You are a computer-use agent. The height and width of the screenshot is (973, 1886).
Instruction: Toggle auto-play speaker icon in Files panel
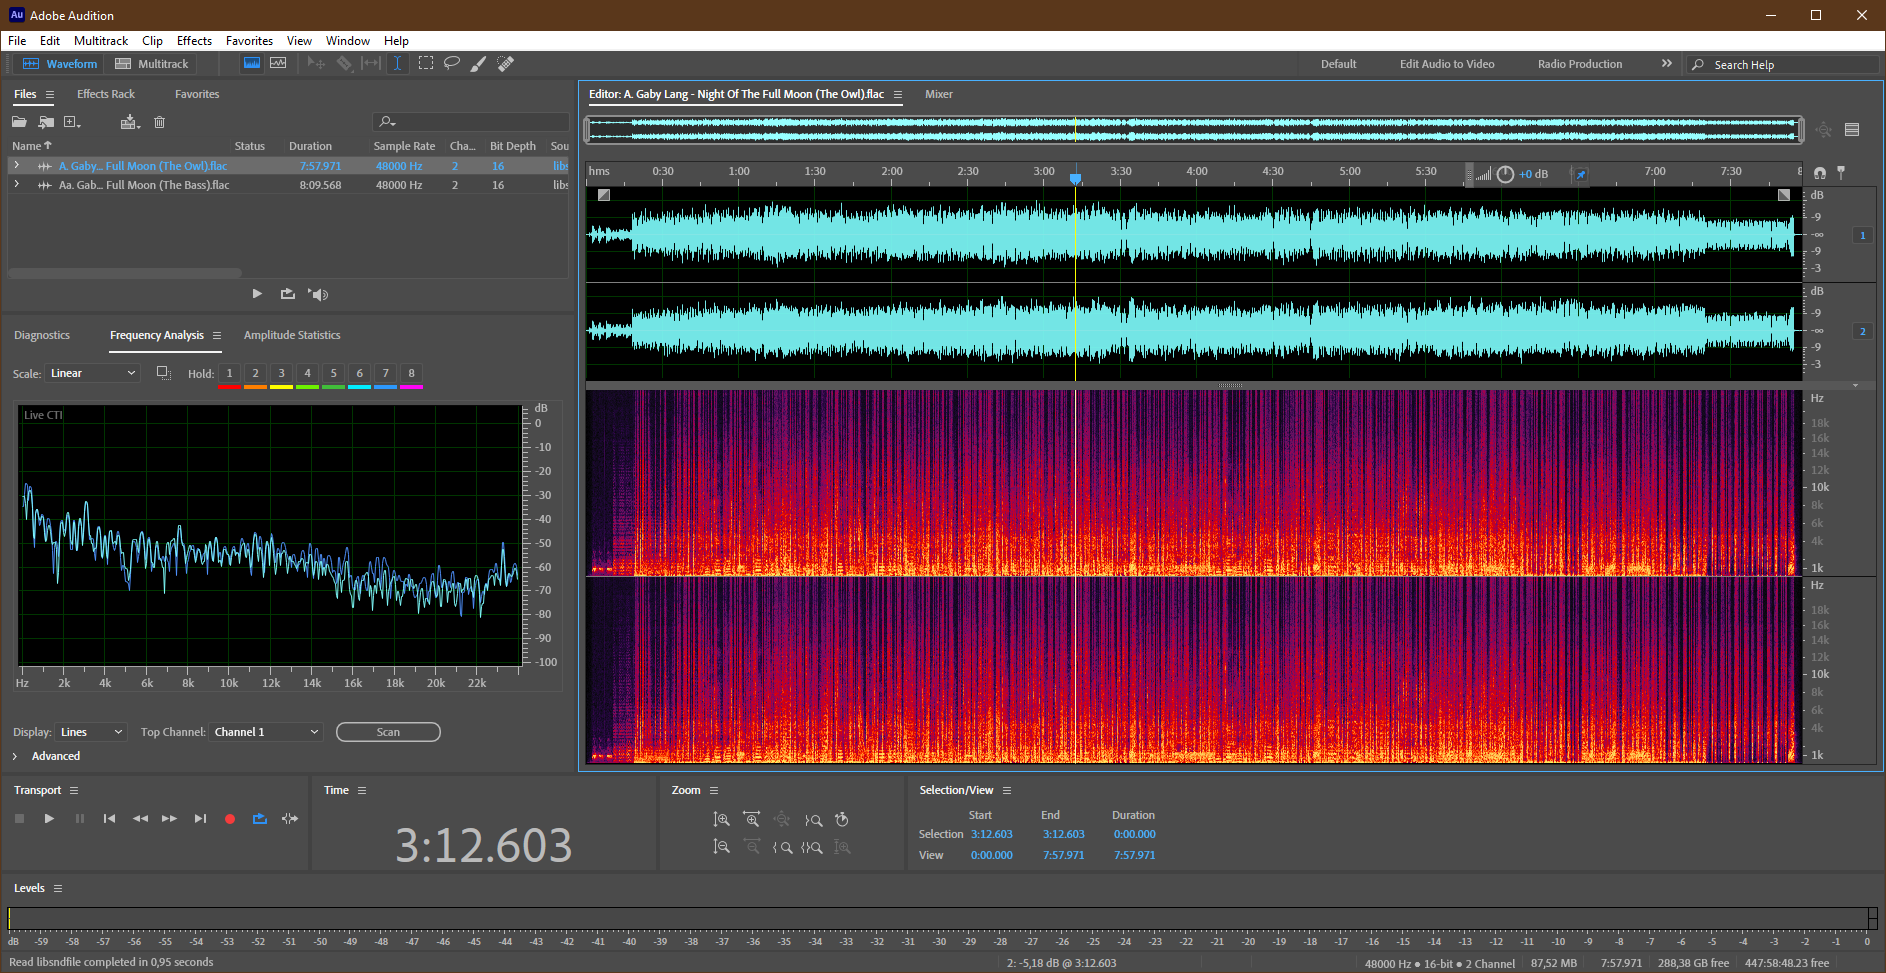pyautogui.click(x=318, y=294)
